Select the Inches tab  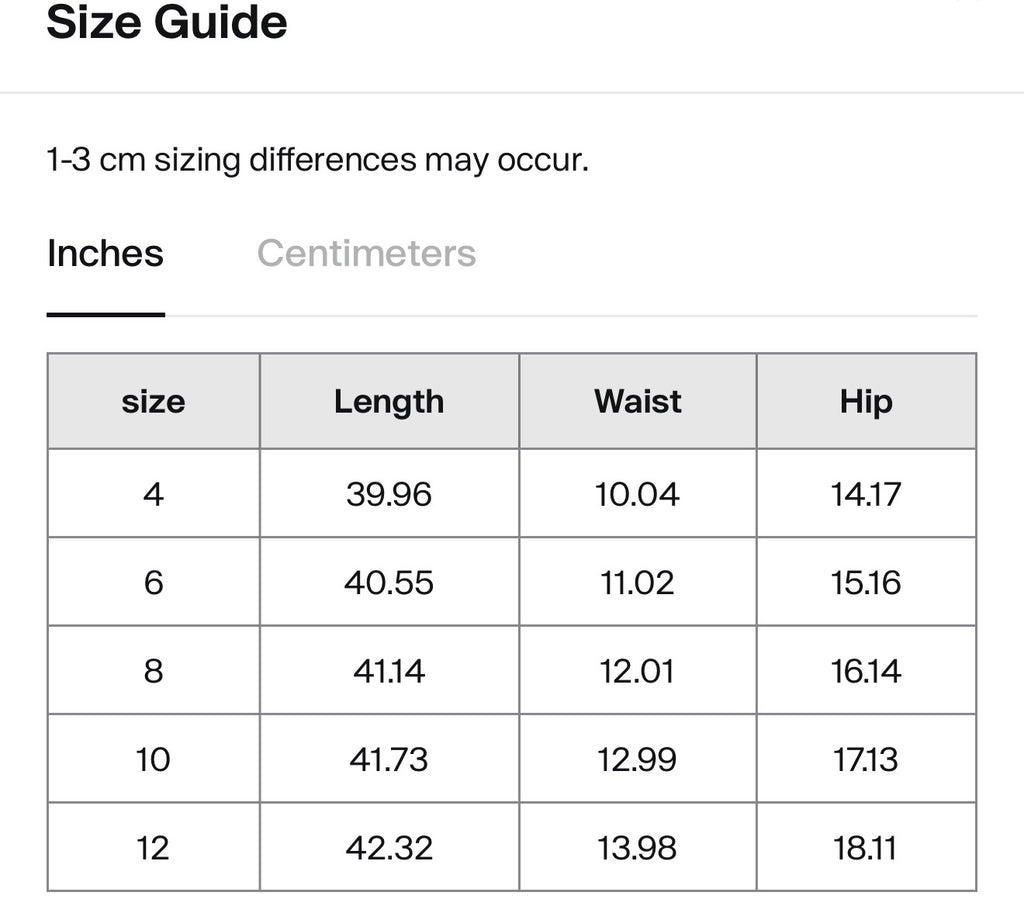105,253
